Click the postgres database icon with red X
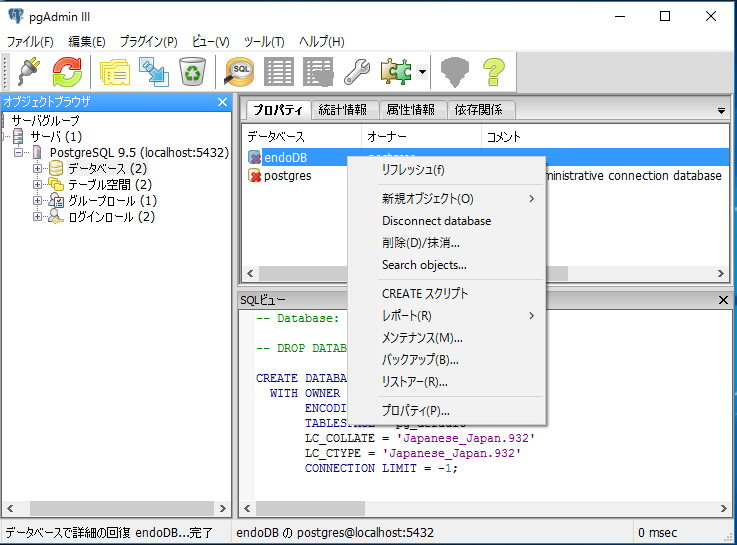Screen dimensions: 737x545 click(254, 176)
